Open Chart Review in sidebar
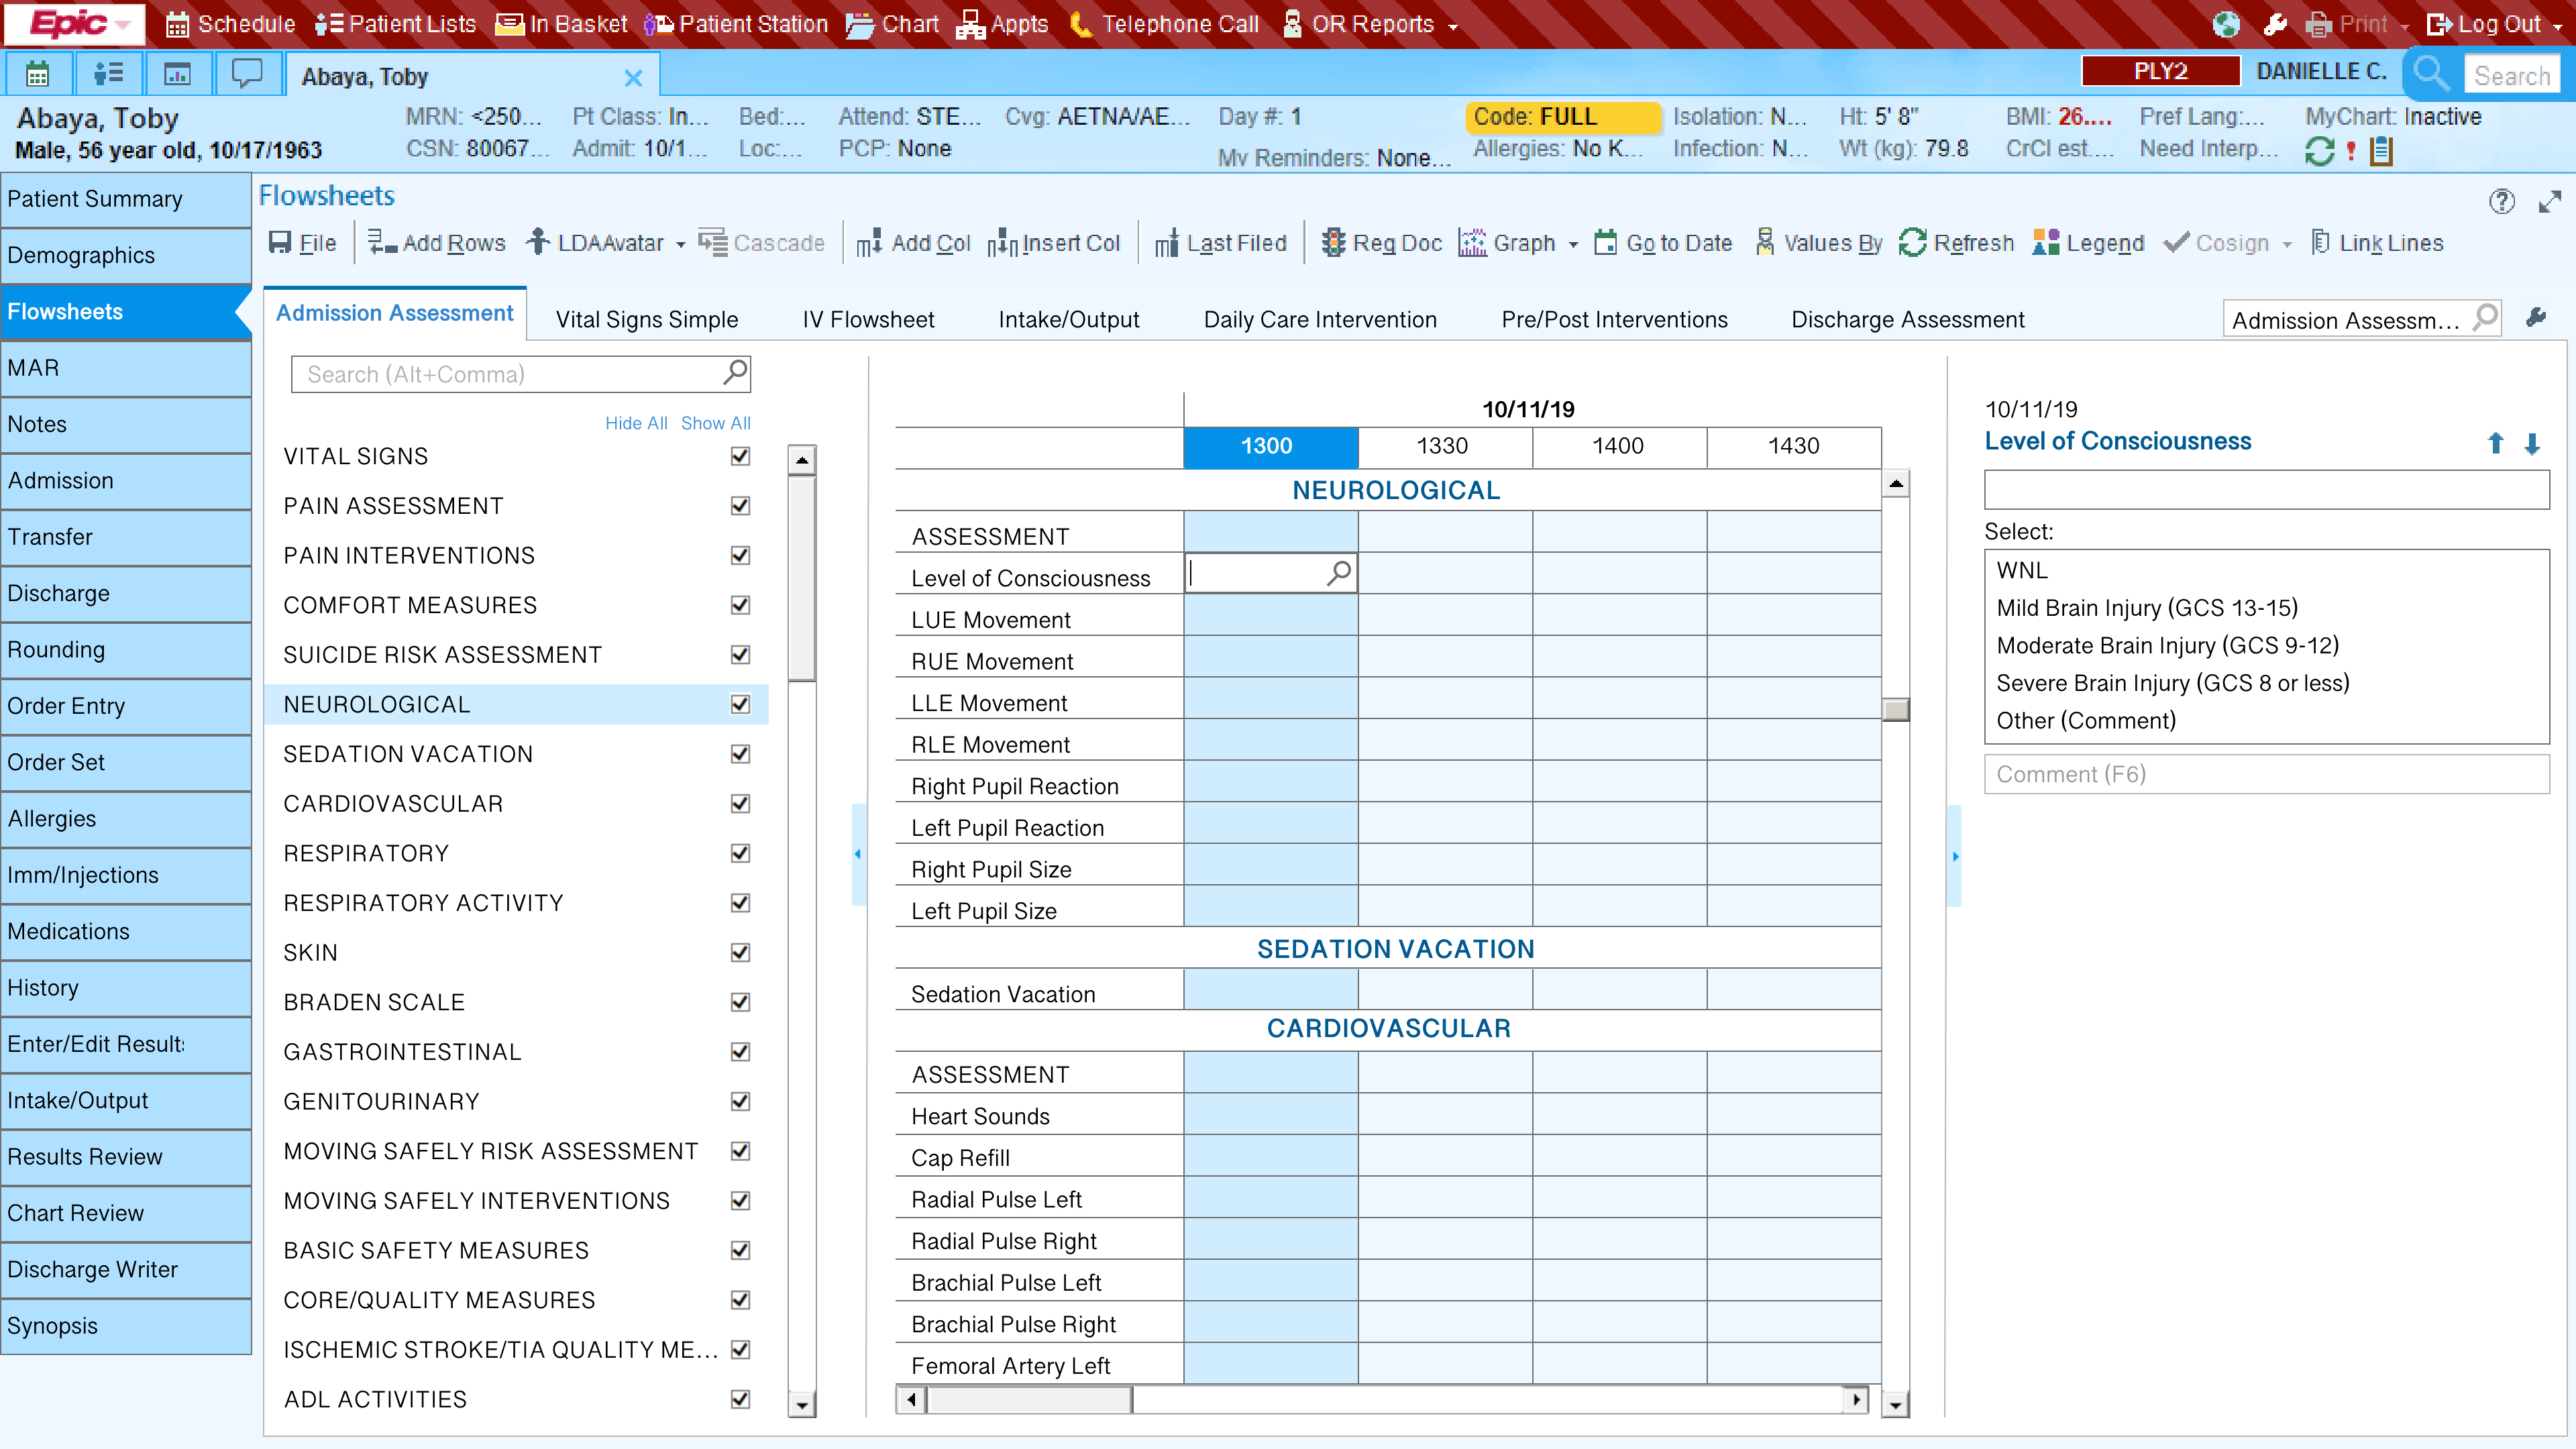 (x=125, y=1213)
